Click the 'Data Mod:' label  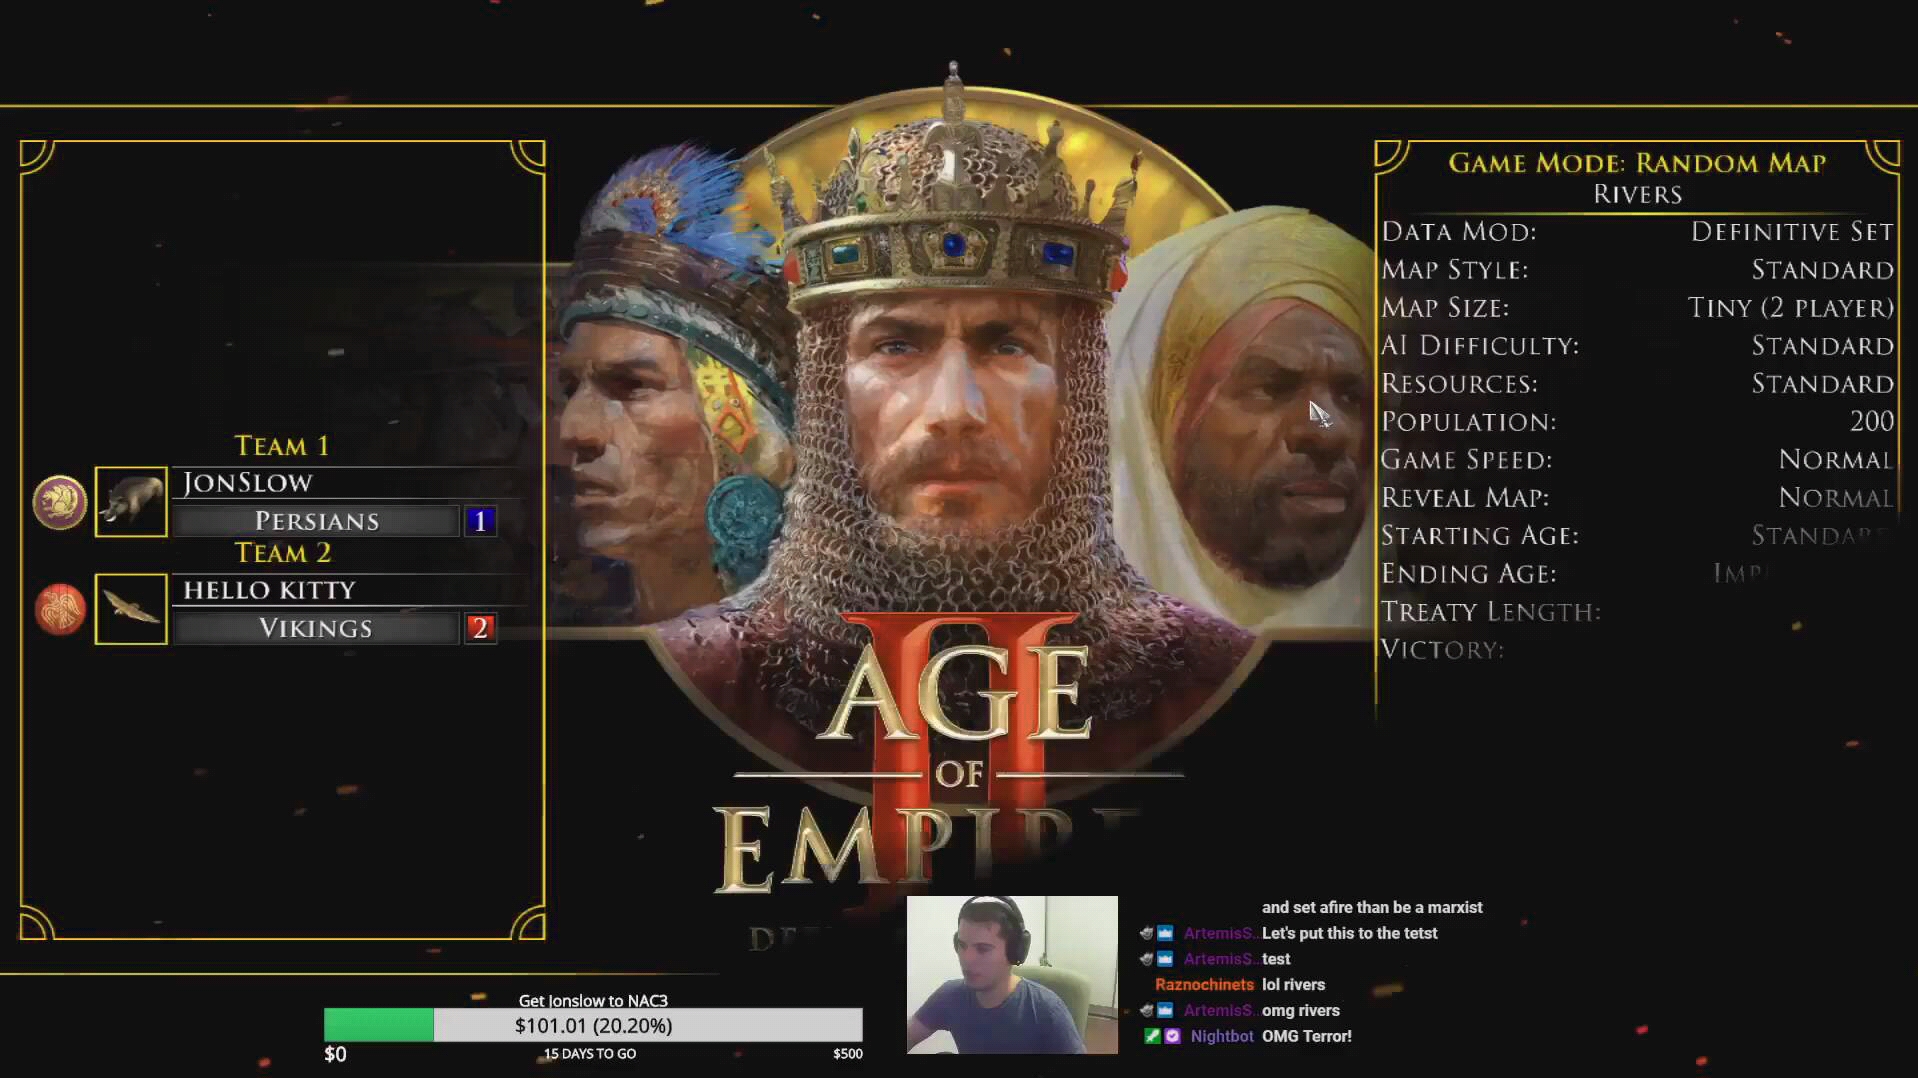click(1459, 232)
